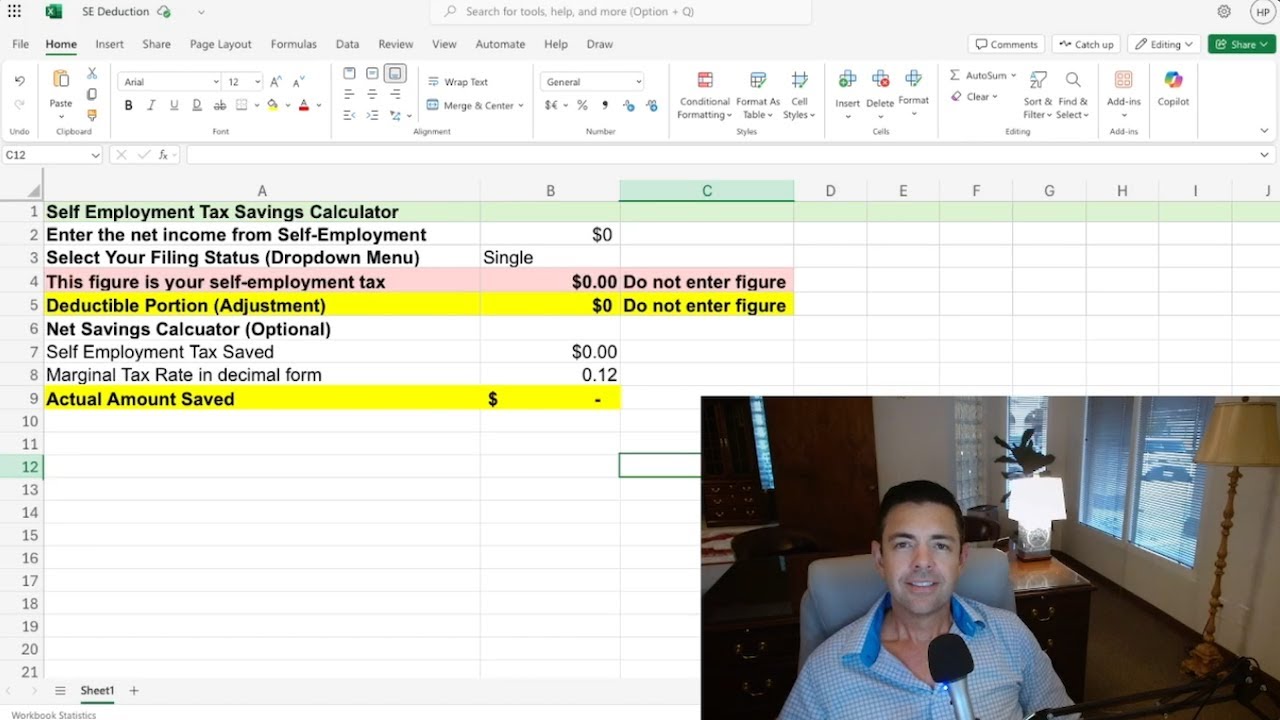
Task: Toggle Wrap Text
Action: click(458, 82)
